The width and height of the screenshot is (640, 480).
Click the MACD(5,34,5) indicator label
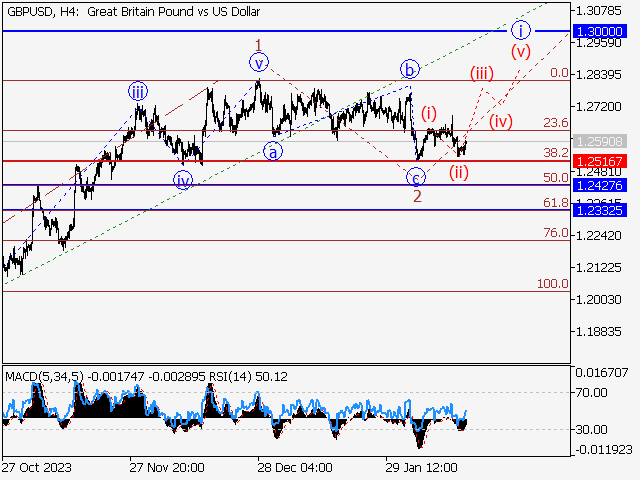(x=44, y=376)
